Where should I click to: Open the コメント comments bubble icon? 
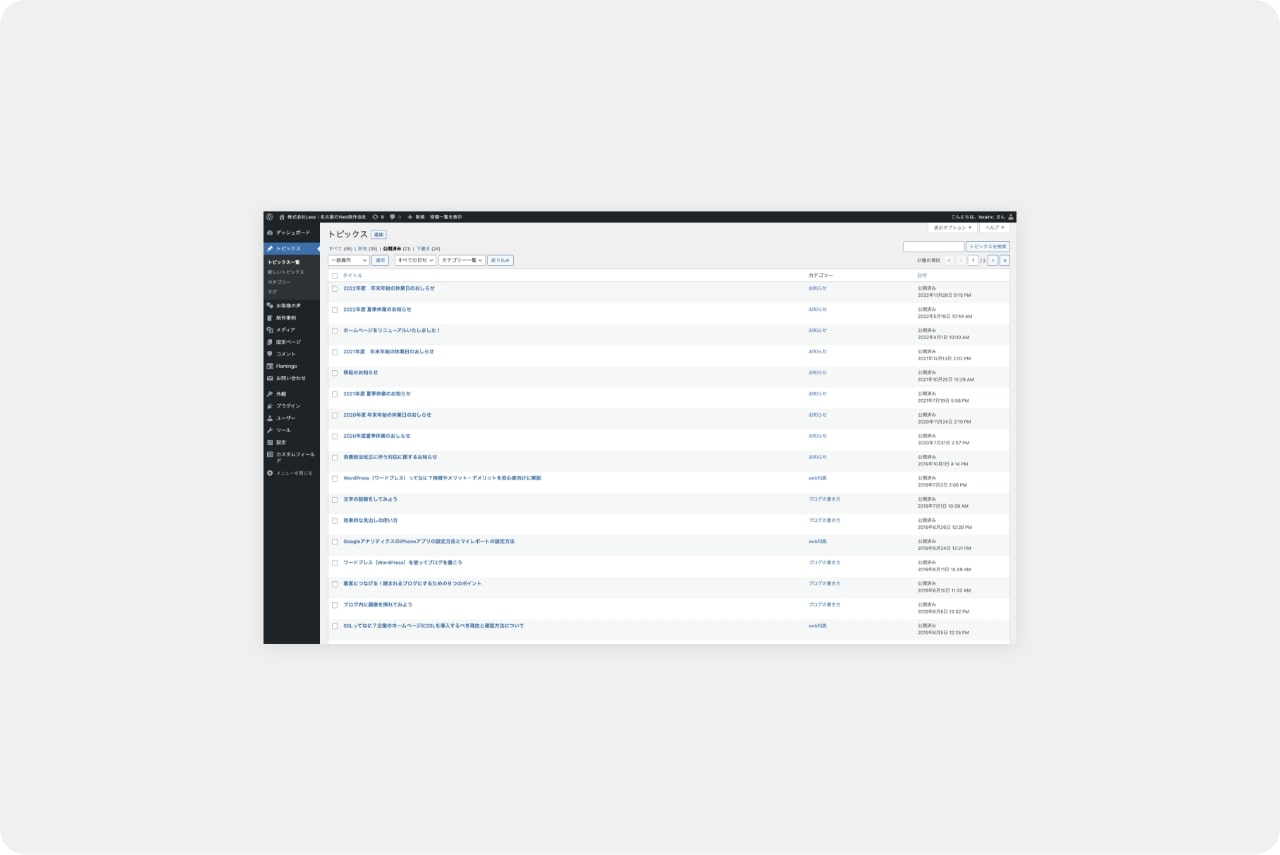pyautogui.click(x=270, y=354)
